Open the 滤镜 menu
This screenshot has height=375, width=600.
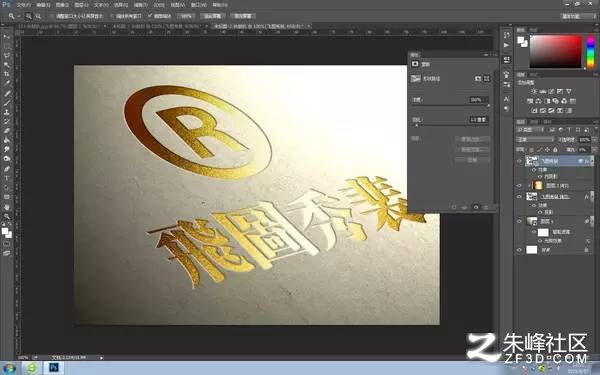(140, 5)
